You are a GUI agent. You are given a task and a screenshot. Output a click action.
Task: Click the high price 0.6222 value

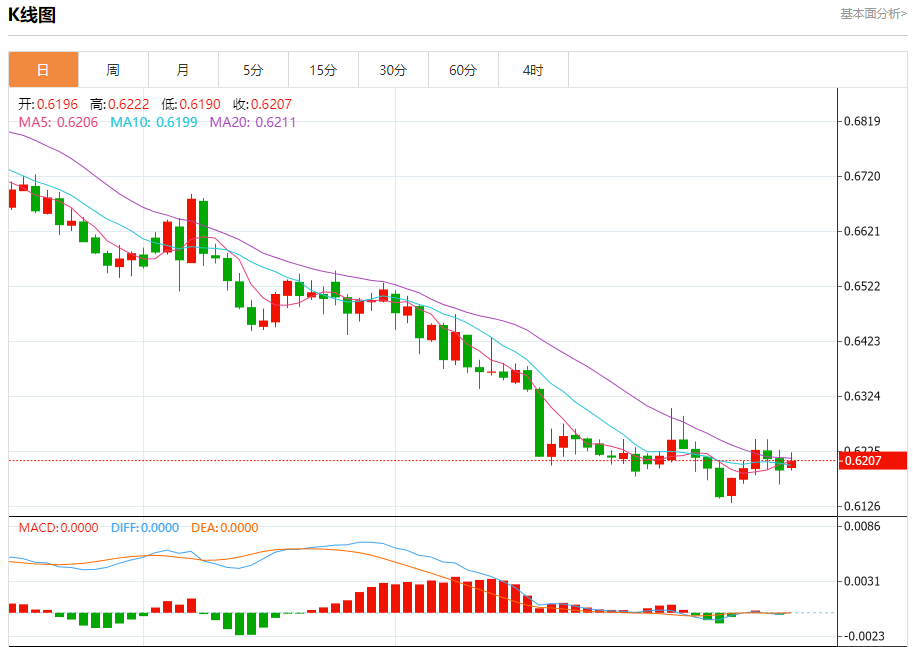[129, 104]
